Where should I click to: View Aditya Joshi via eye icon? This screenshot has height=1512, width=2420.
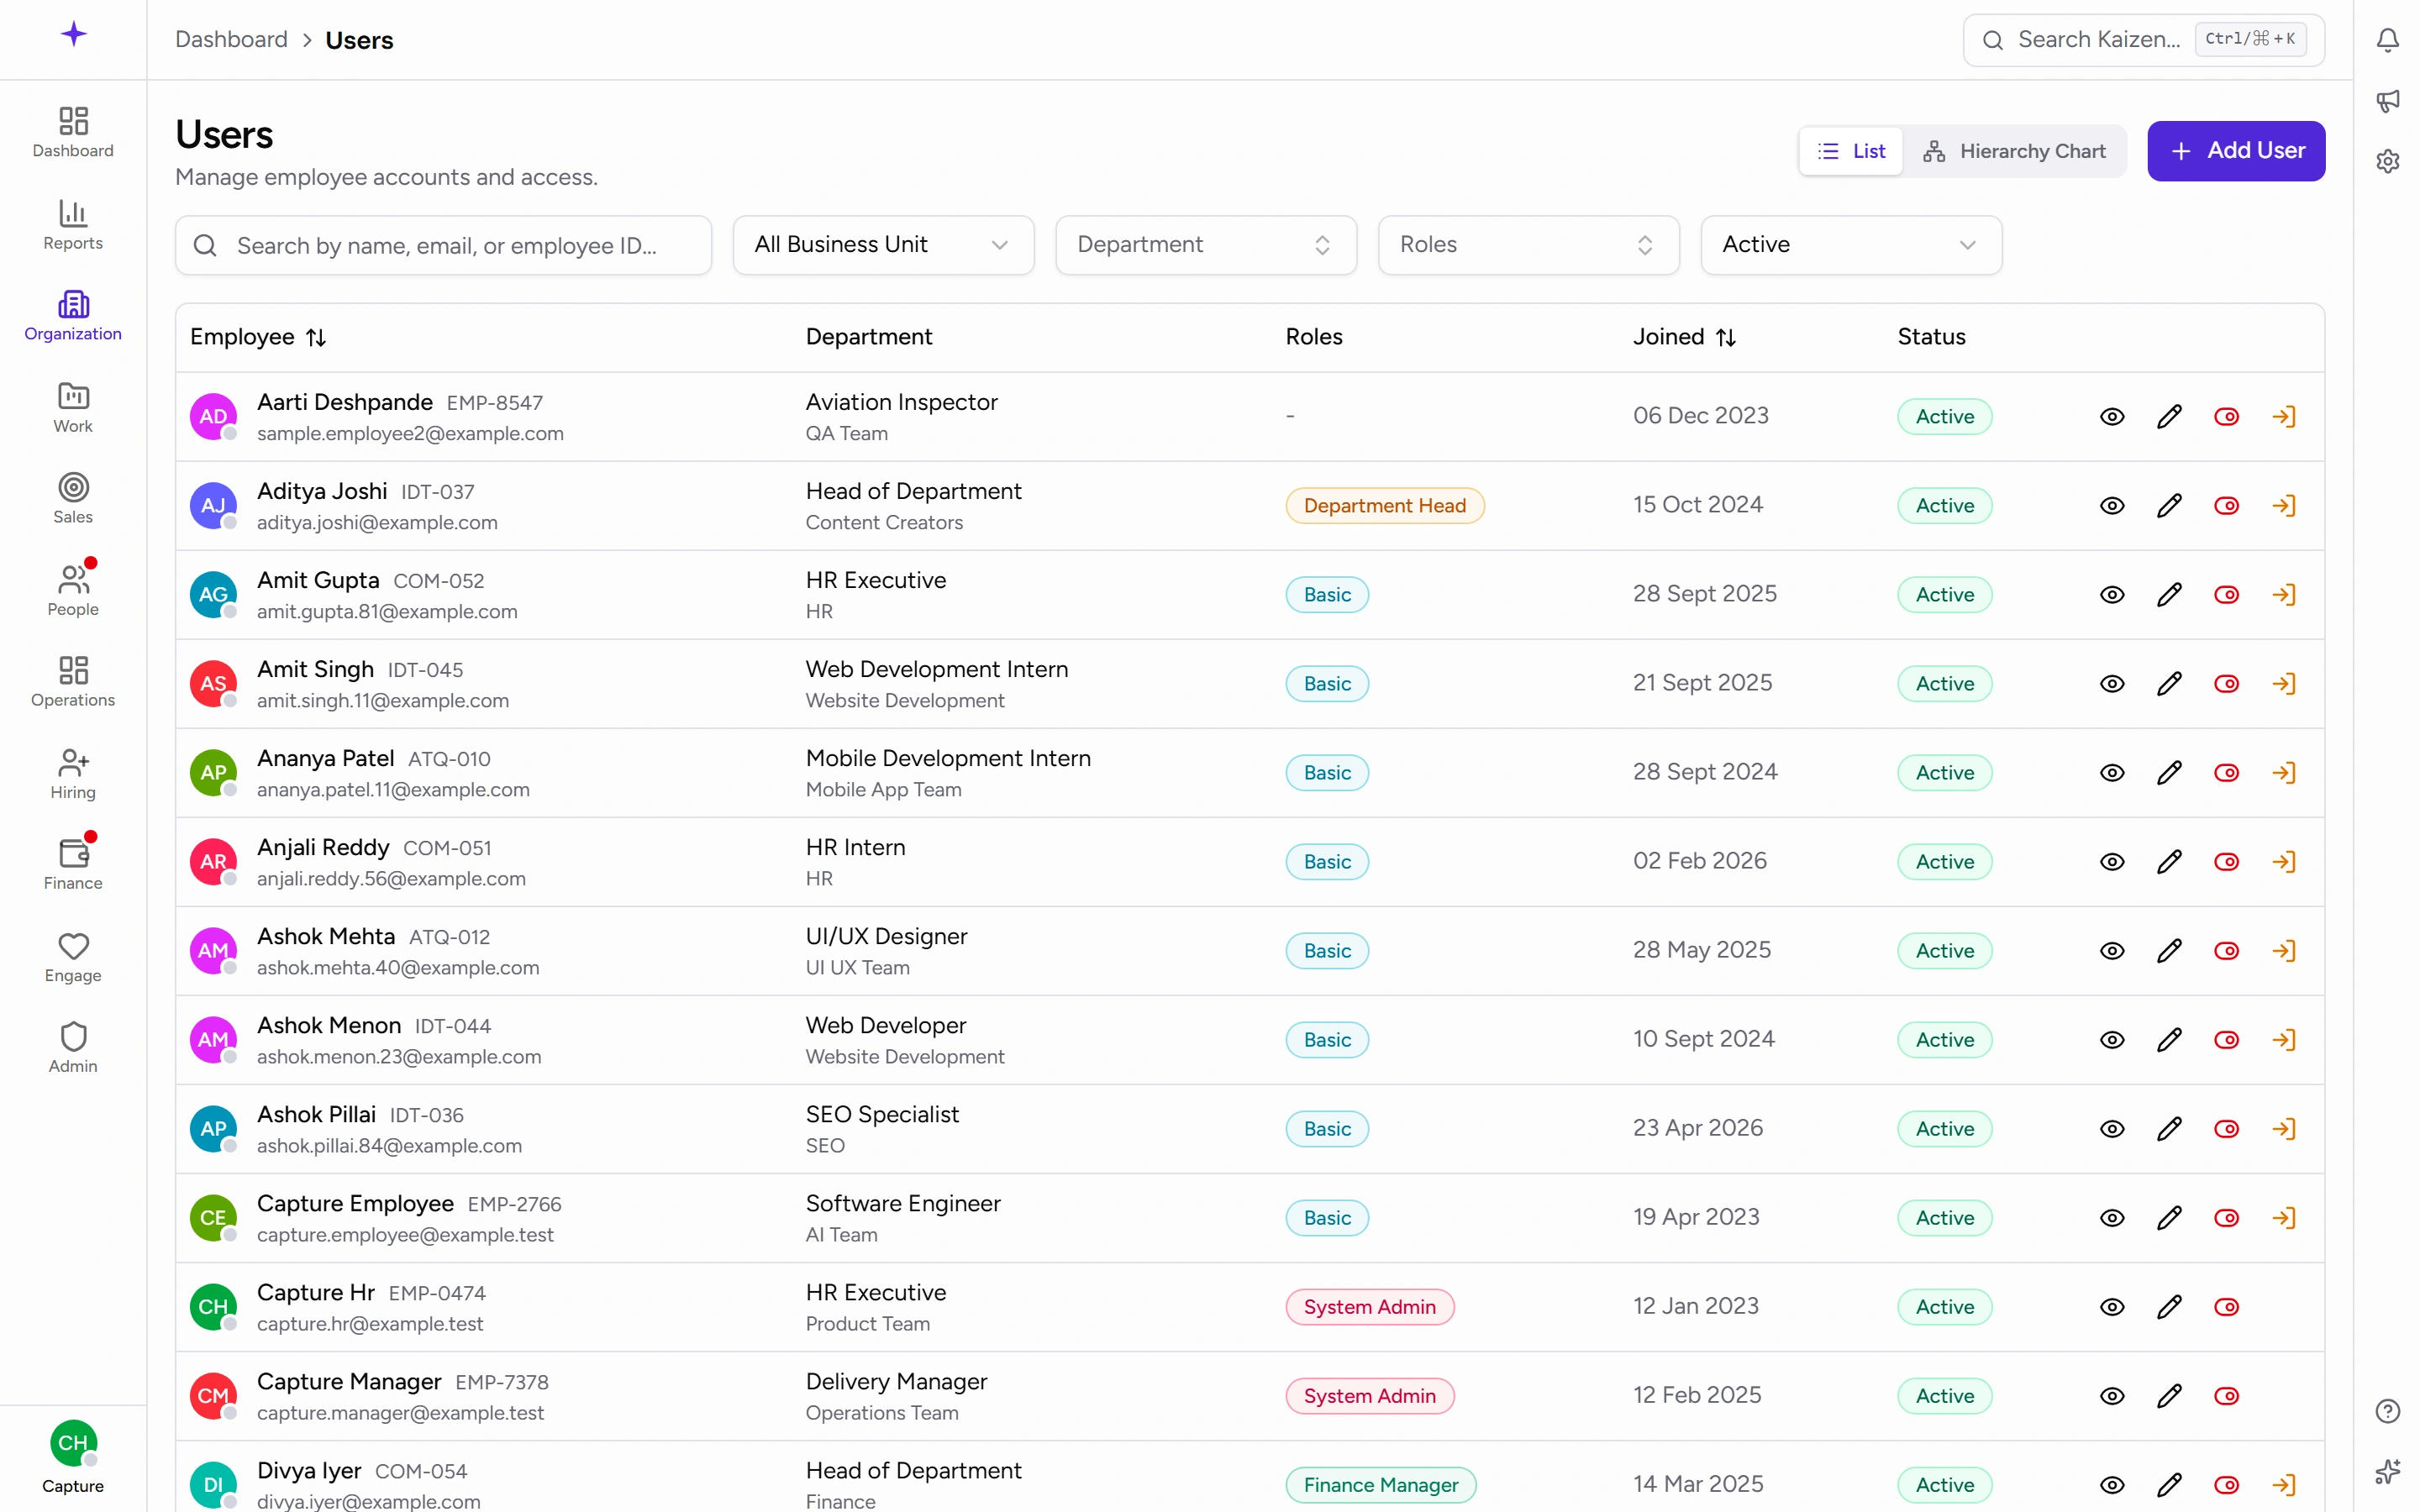[x=2112, y=506]
